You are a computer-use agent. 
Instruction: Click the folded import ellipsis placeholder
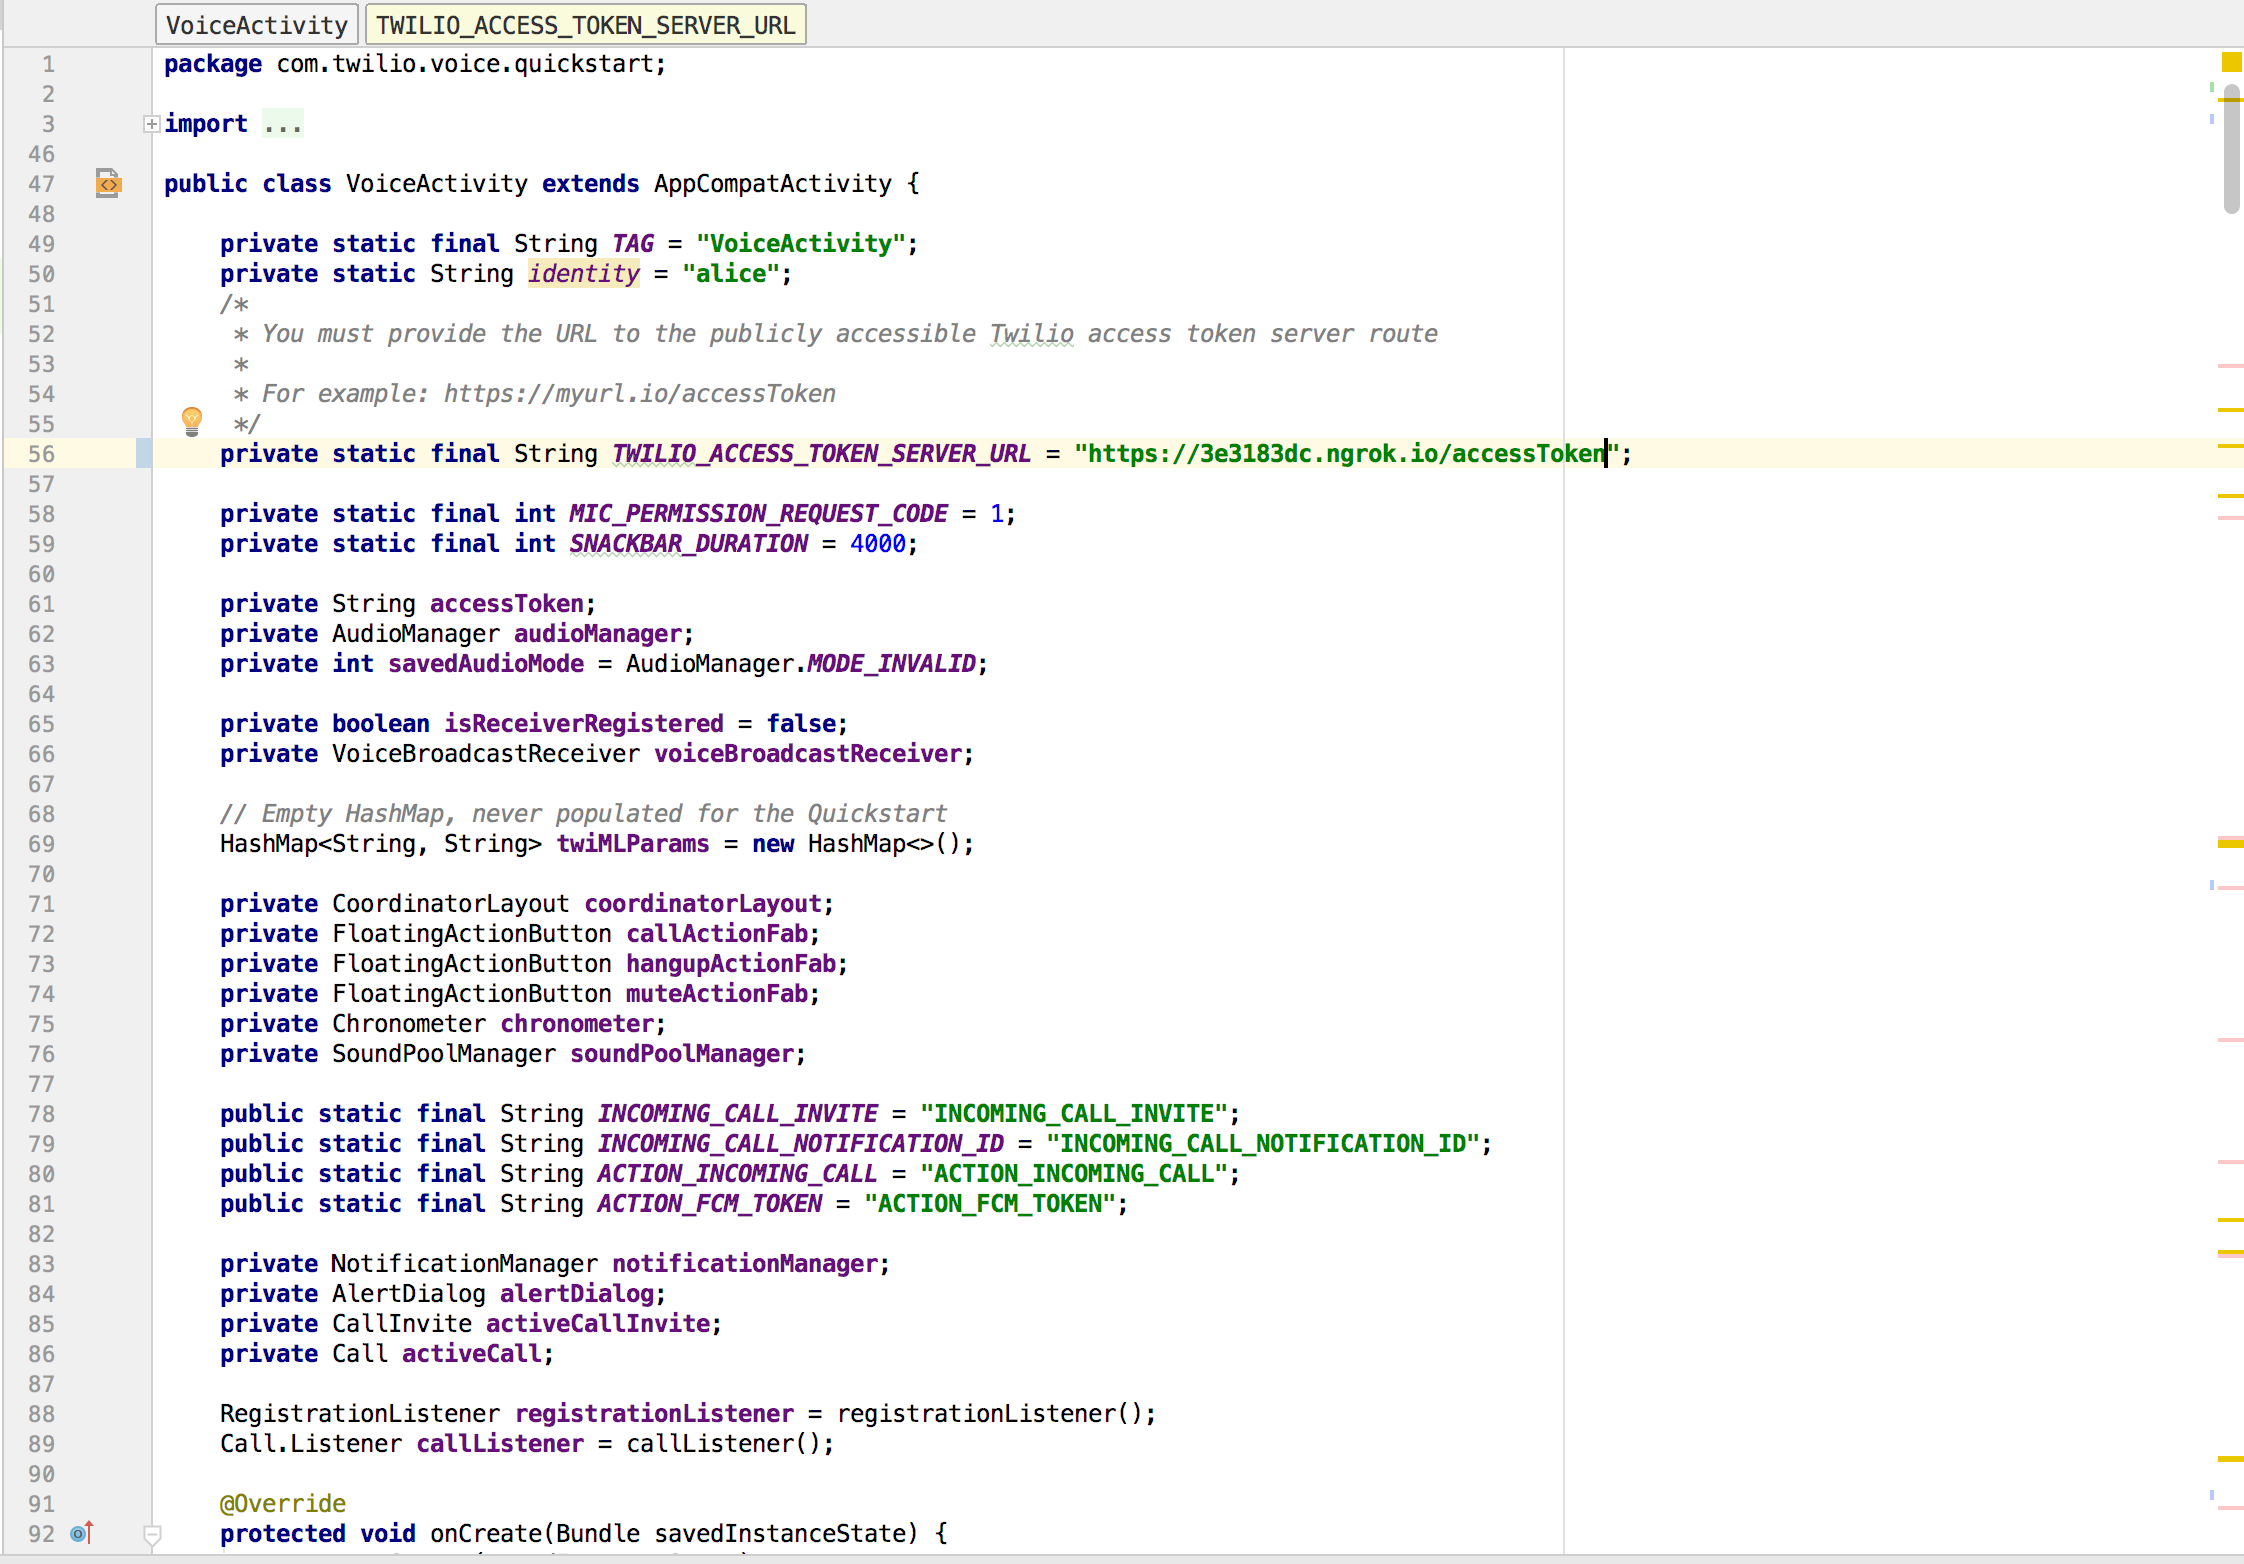[x=282, y=124]
